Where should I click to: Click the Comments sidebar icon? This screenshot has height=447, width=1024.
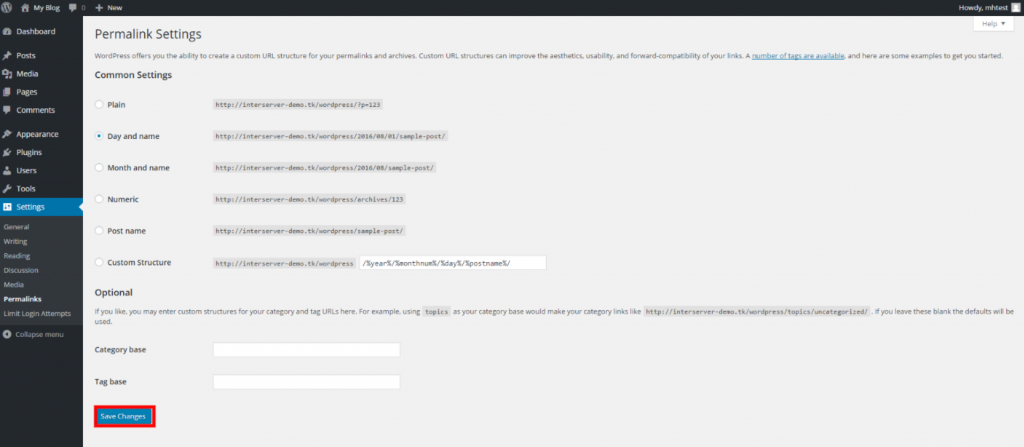click(7, 110)
